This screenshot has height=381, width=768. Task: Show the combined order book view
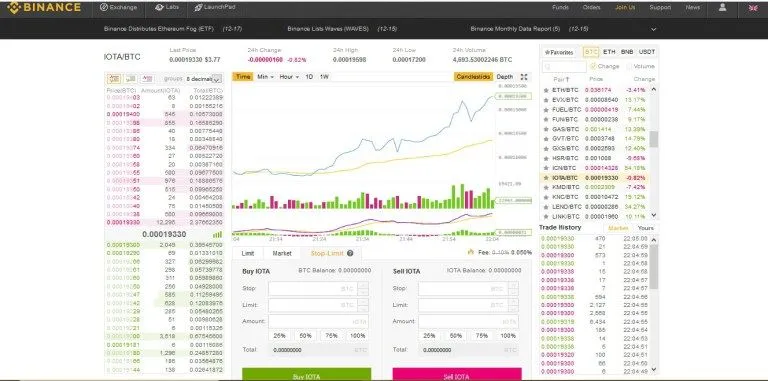[114, 78]
